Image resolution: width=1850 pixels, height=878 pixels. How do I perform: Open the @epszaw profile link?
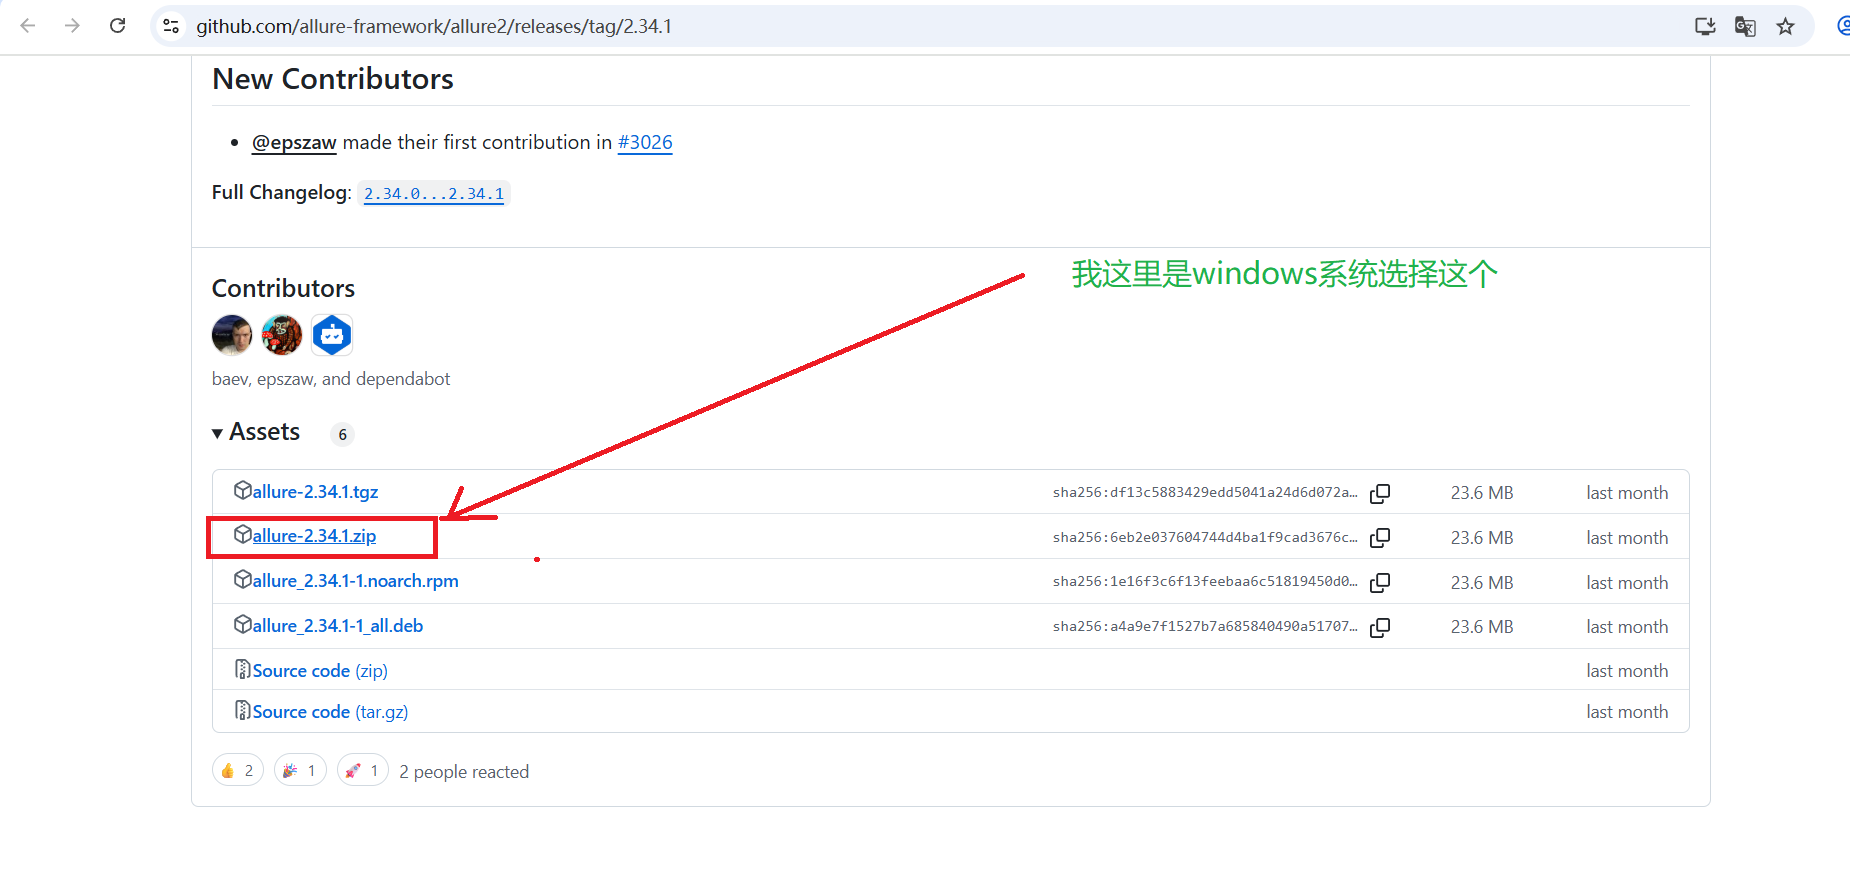(294, 143)
